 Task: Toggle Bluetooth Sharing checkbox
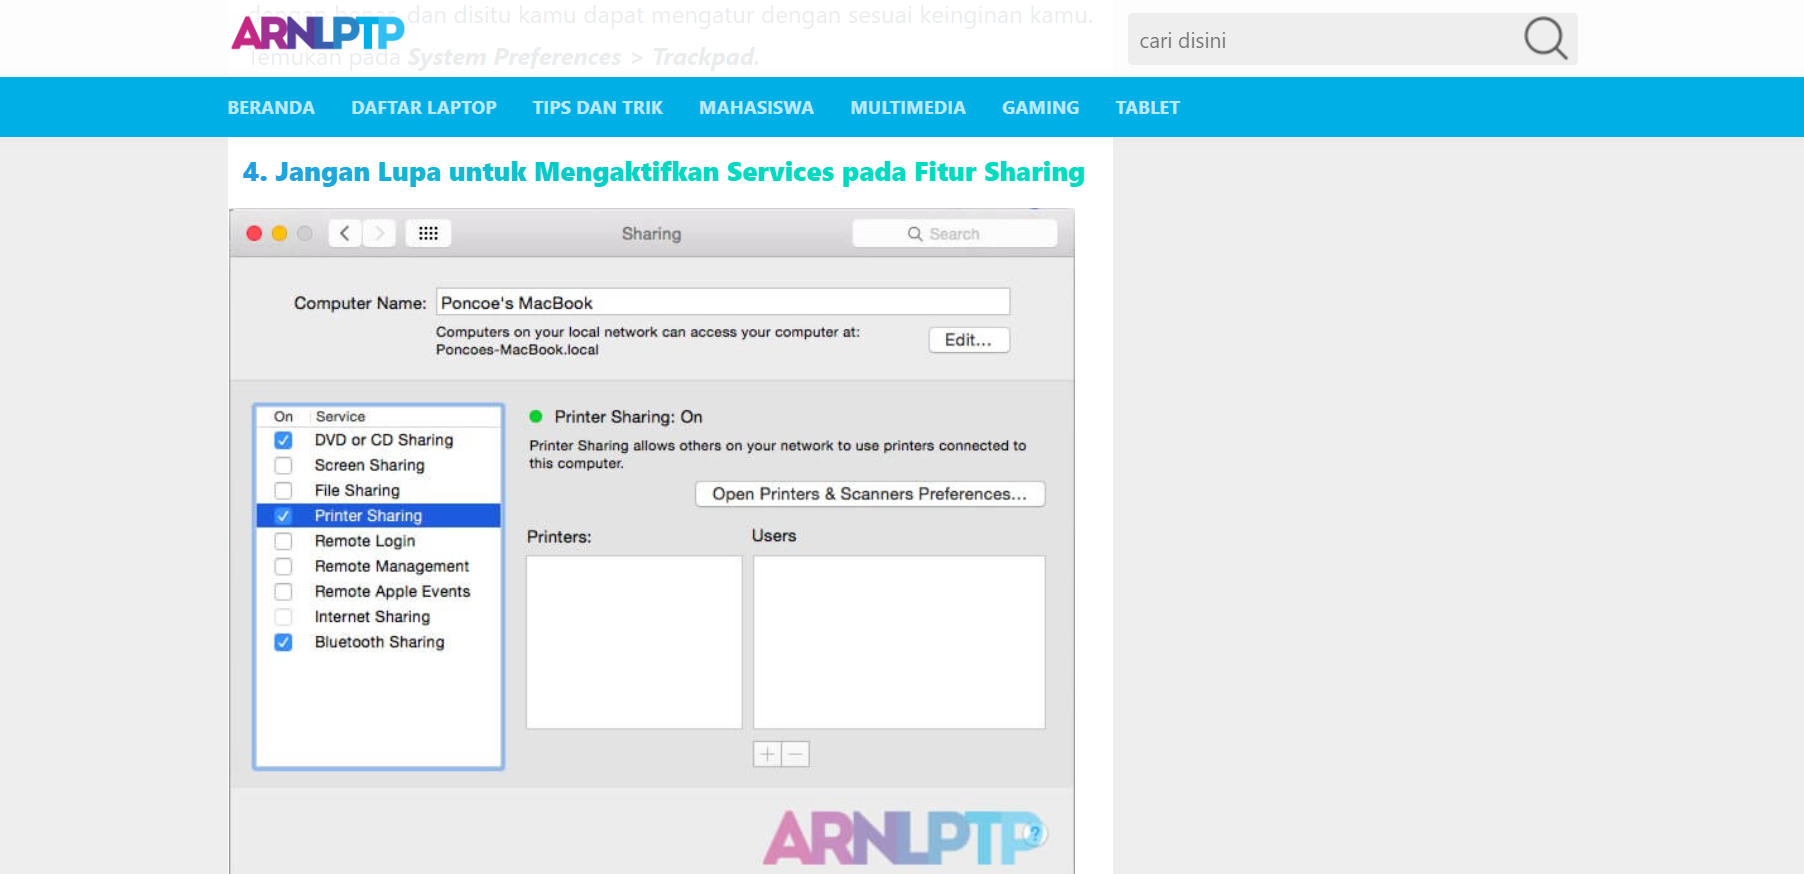[x=284, y=642]
